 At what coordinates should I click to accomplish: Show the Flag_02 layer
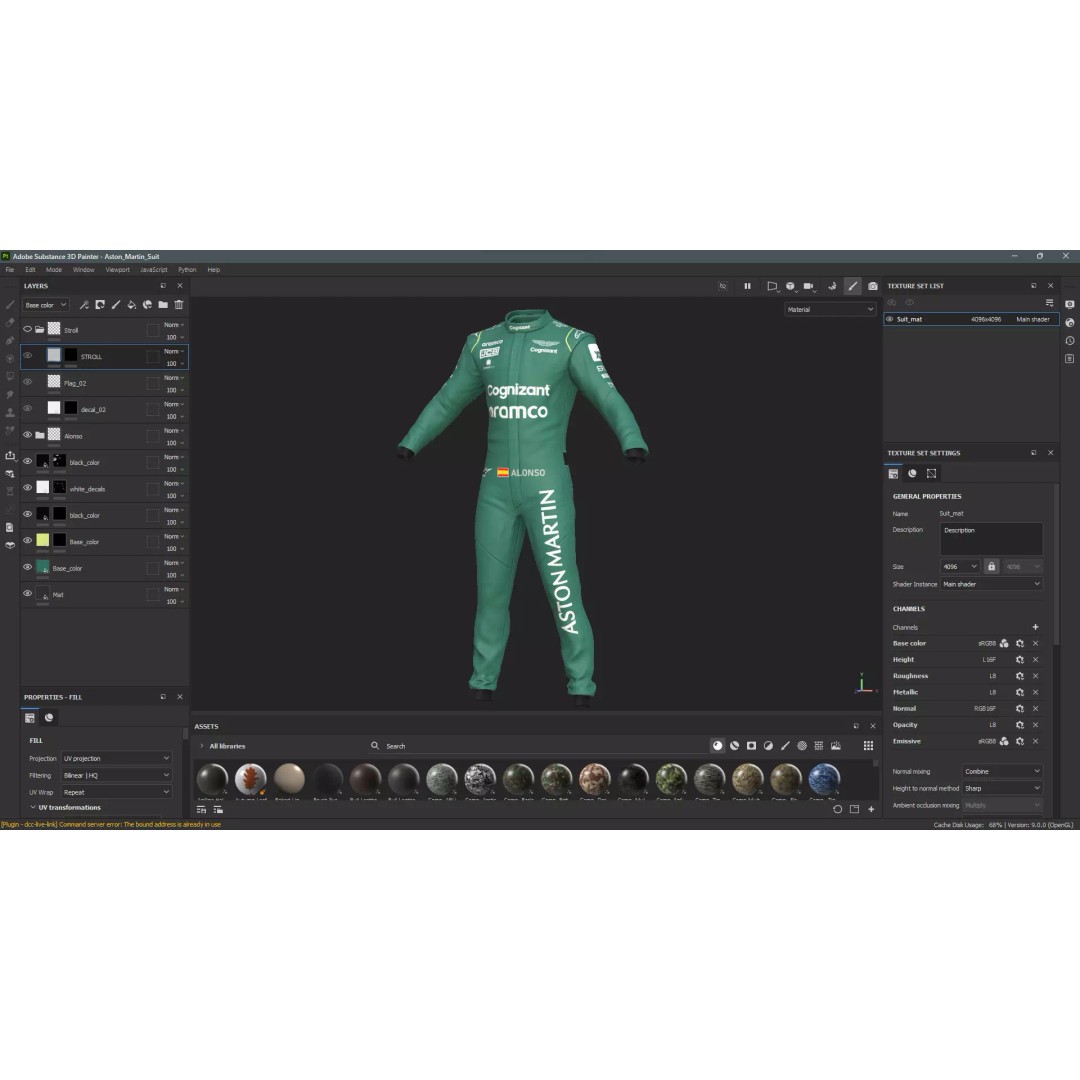[x=28, y=383]
